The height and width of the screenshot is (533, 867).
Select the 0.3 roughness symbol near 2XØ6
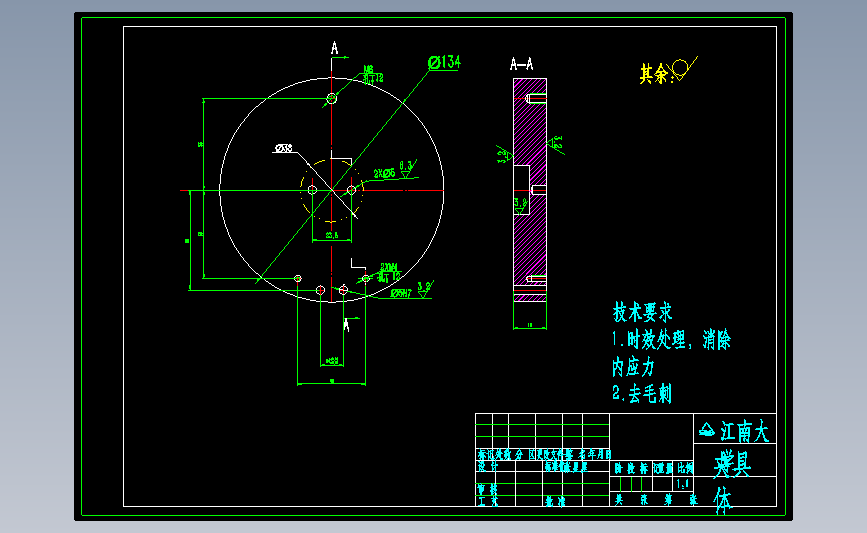point(408,169)
